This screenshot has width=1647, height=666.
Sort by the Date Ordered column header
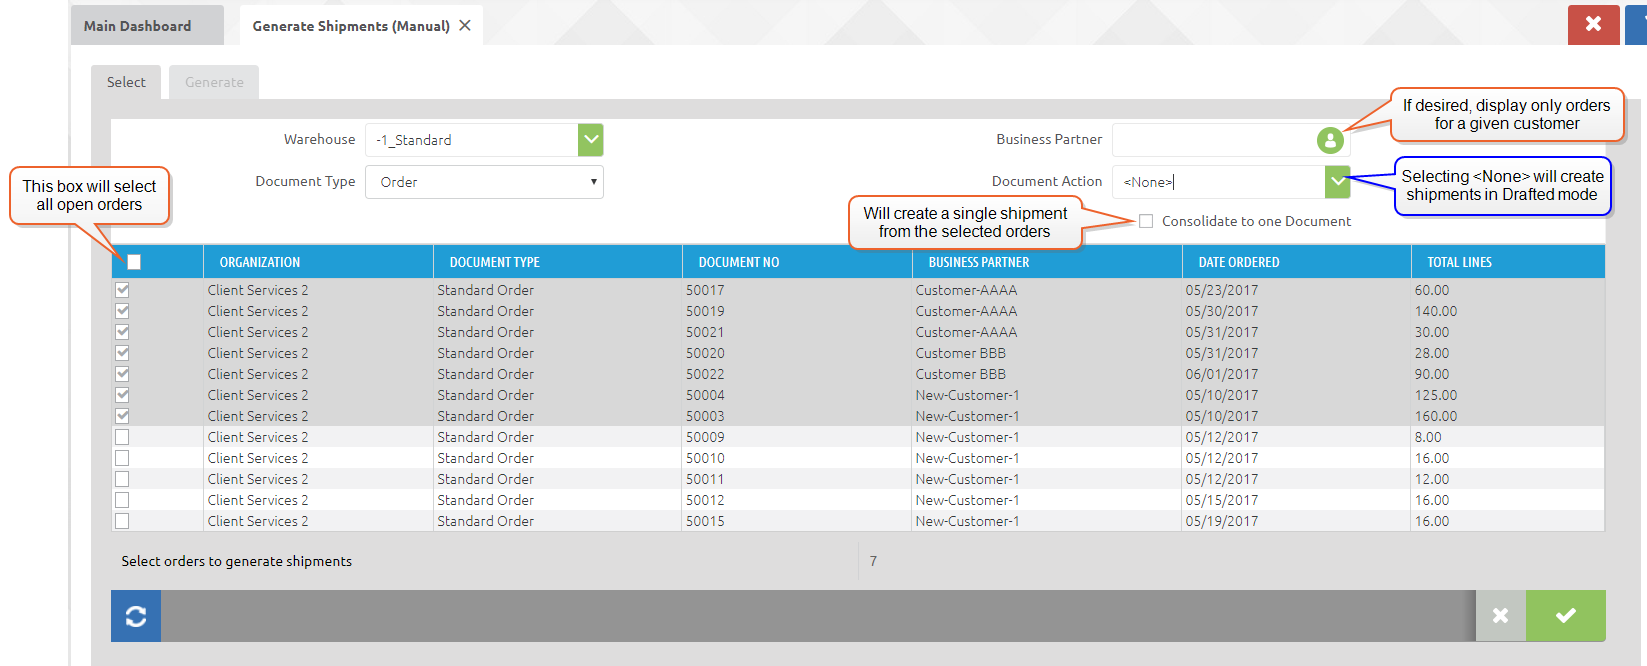[x=1238, y=262]
